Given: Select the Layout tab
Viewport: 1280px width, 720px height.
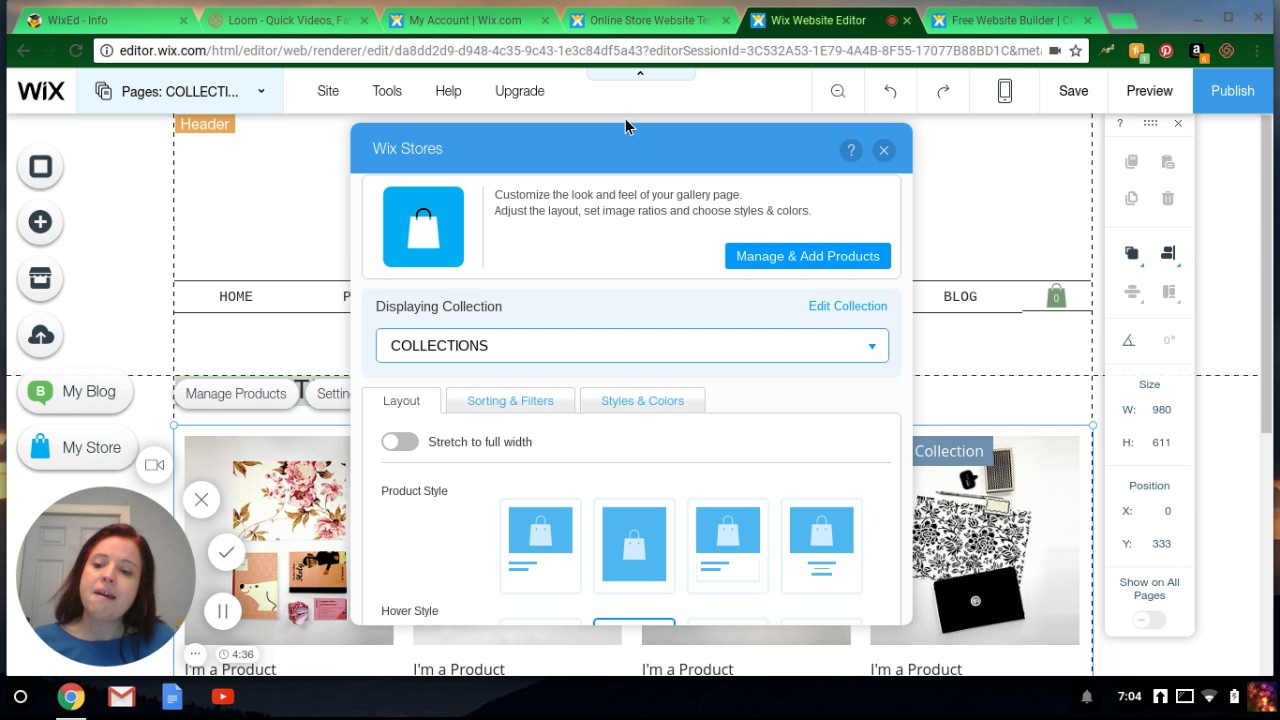Looking at the screenshot, I should [401, 401].
